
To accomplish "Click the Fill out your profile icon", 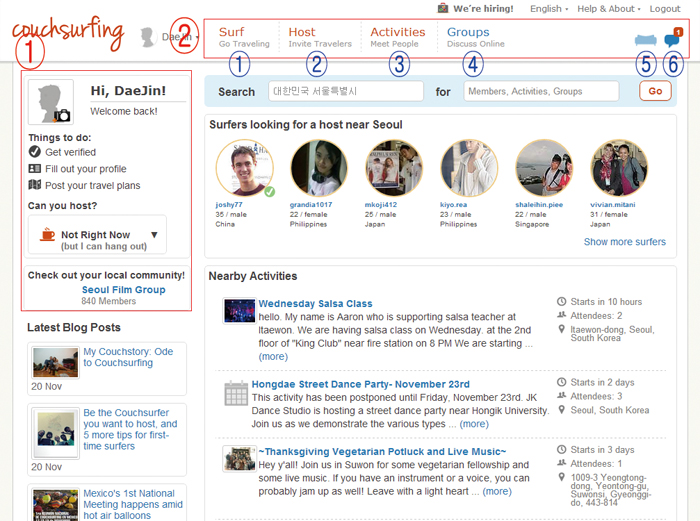I will pyautogui.click(x=35, y=169).
